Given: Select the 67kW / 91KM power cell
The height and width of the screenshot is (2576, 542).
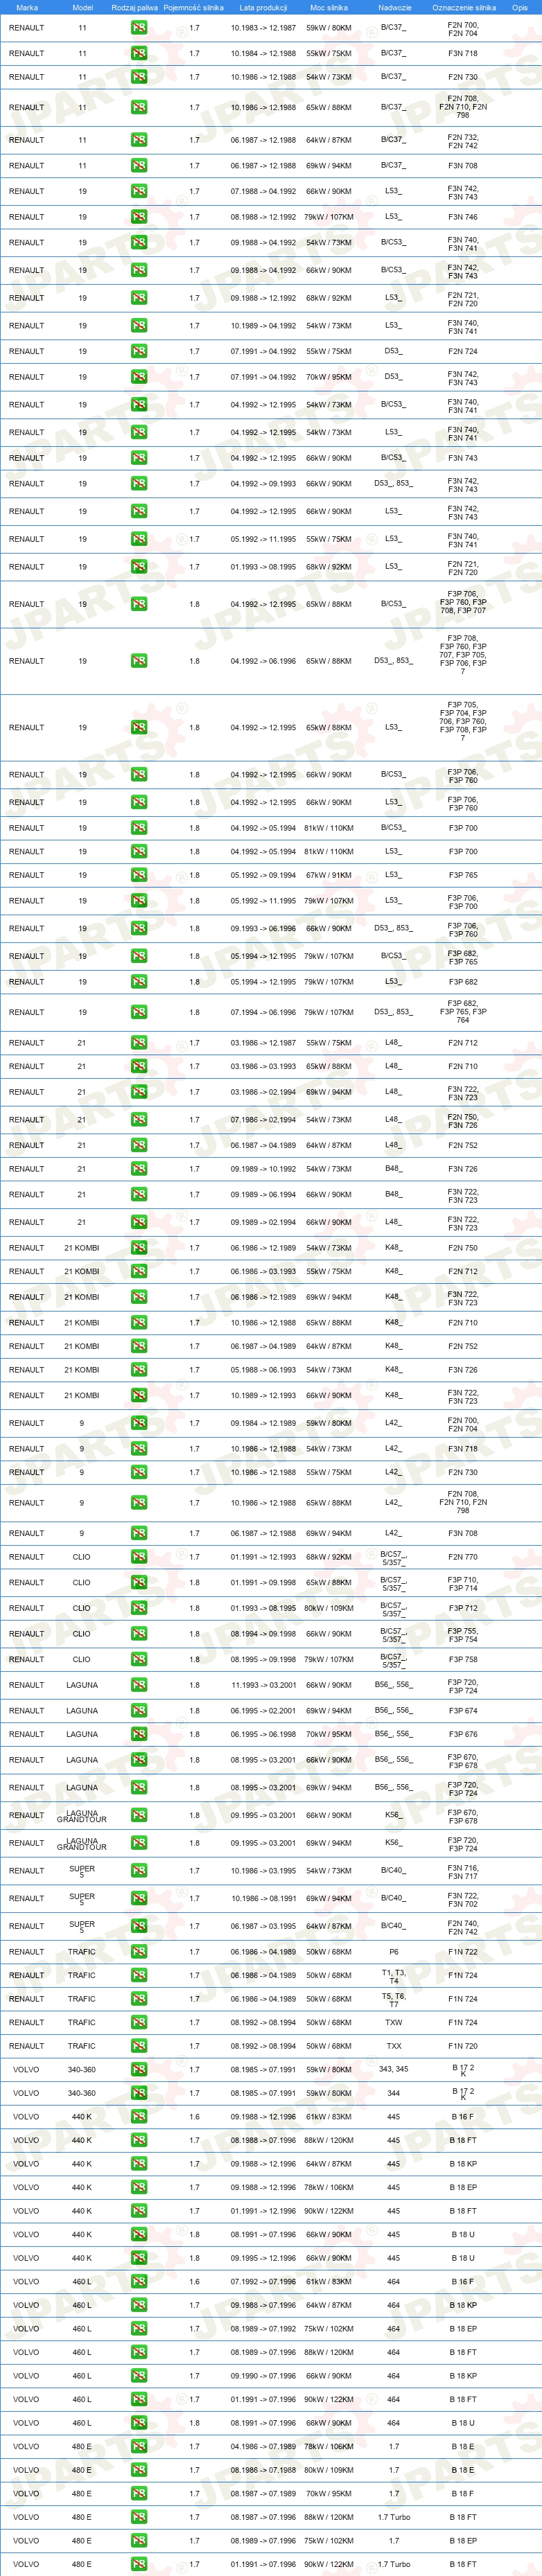Looking at the screenshot, I should [329, 875].
